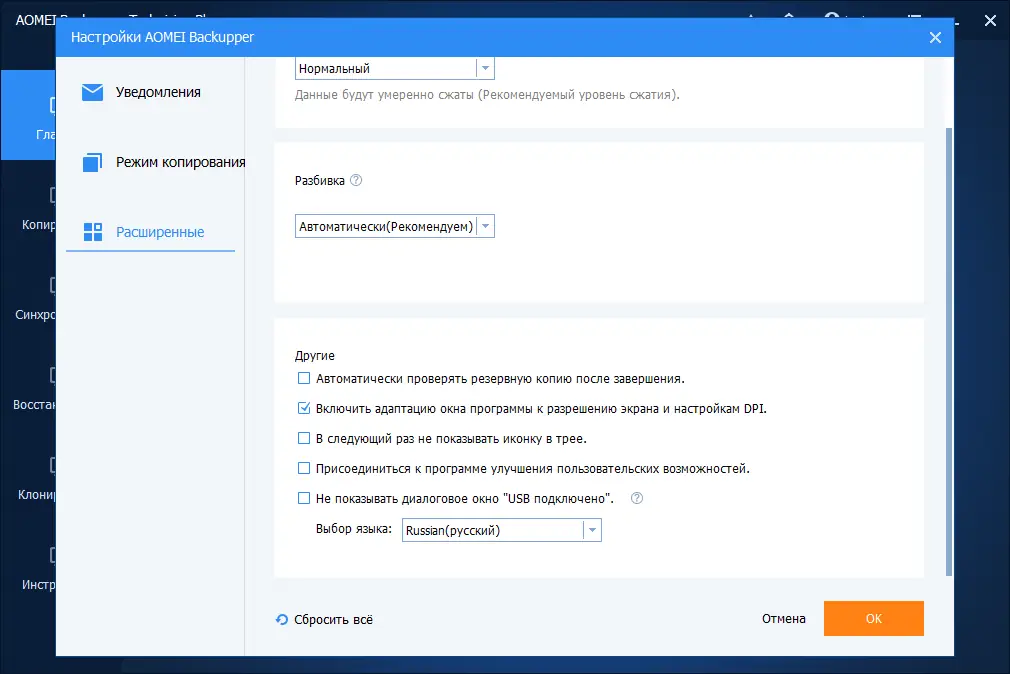Enable automatic backup verification after completion checkbox
1010x674 pixels.
[x=304, y=378]
